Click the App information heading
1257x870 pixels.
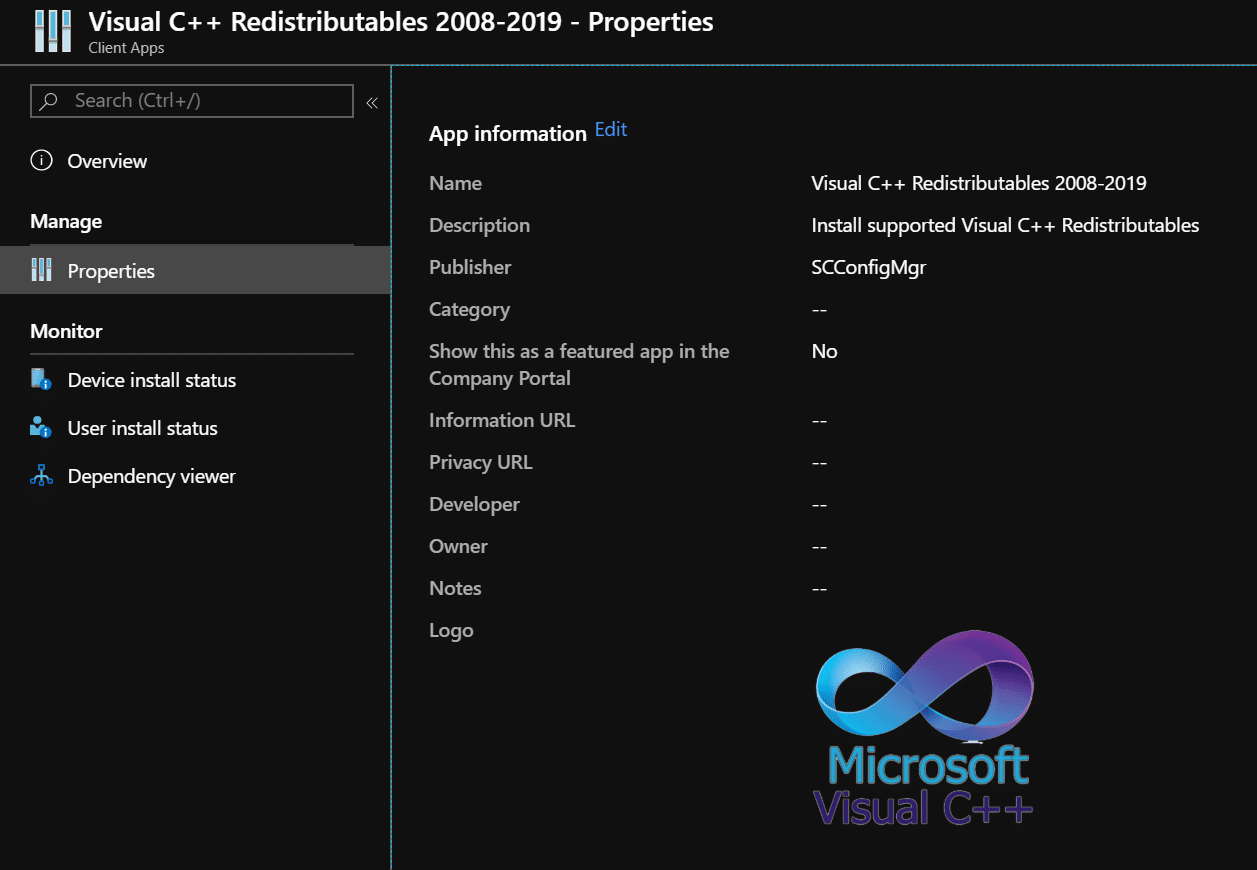pos(508,134)
